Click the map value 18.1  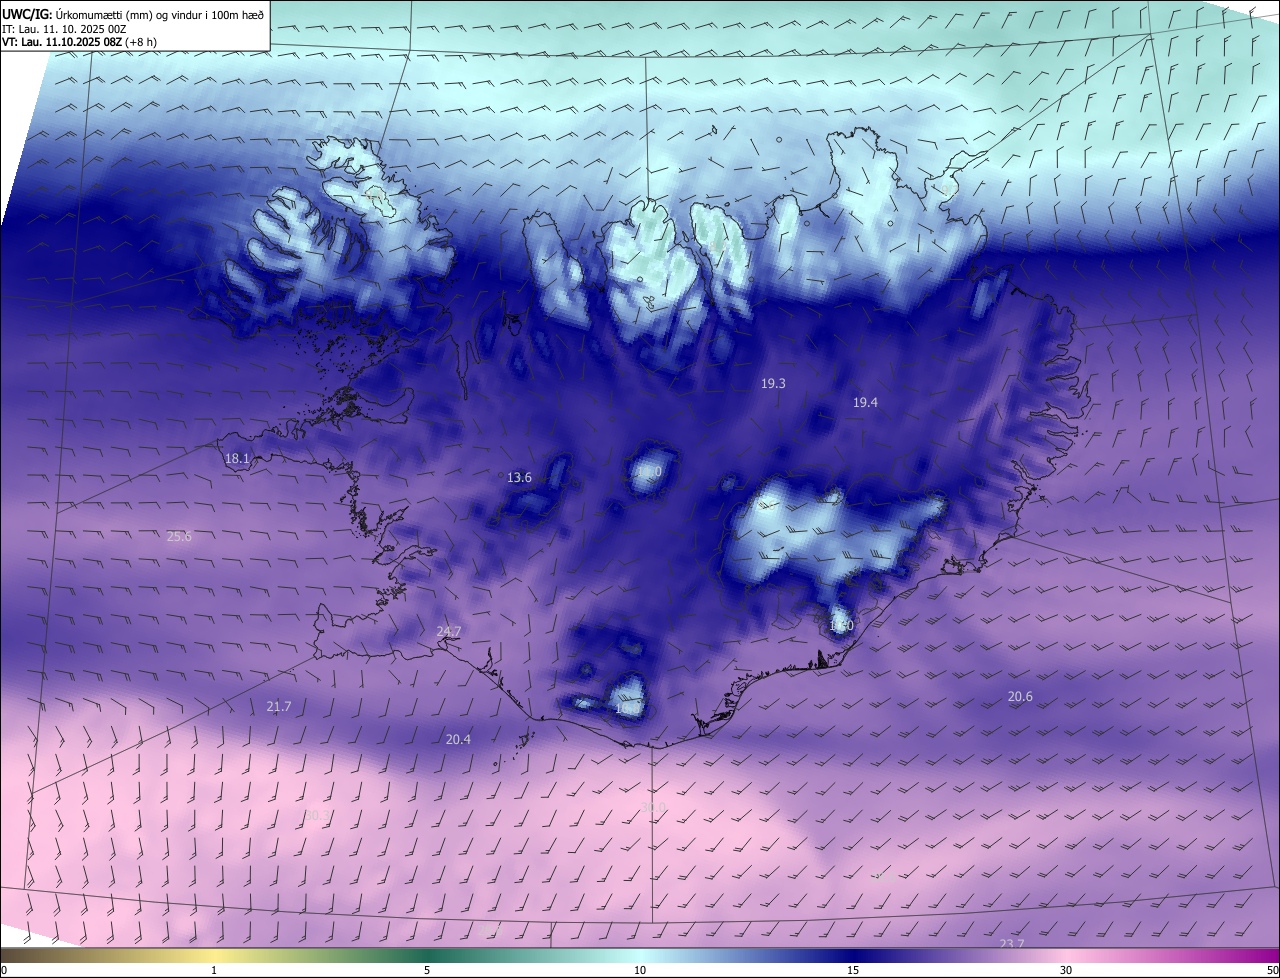(x=237, y=458)
